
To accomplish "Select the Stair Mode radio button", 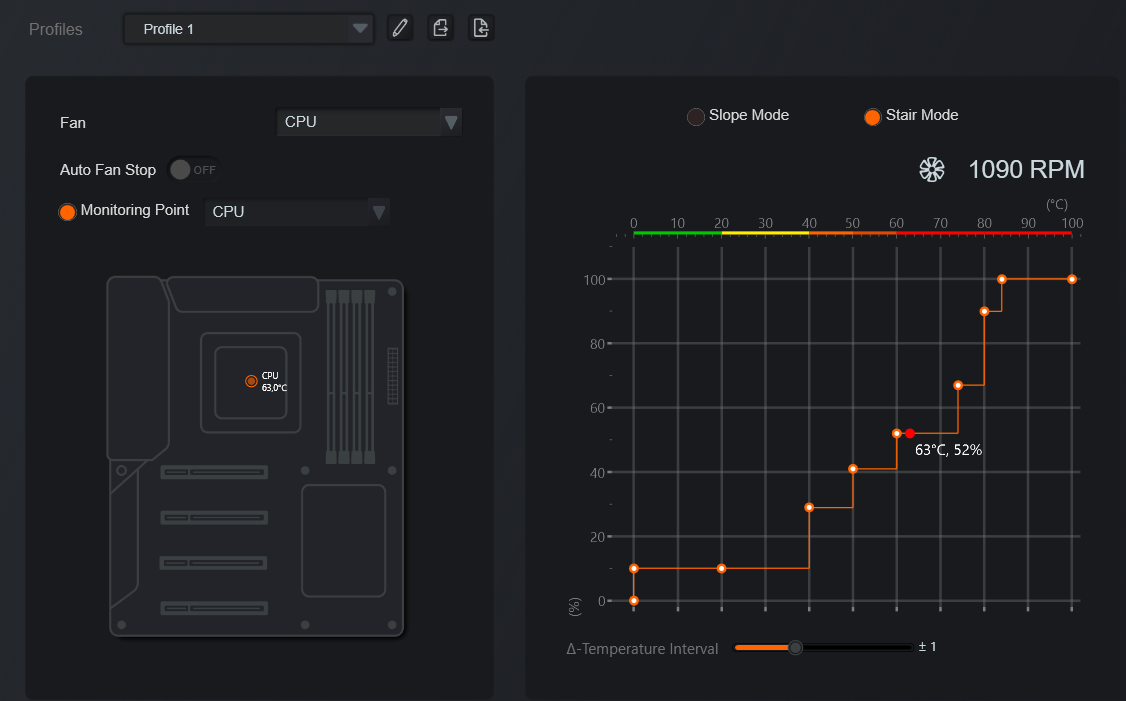I will click(873, 116).
